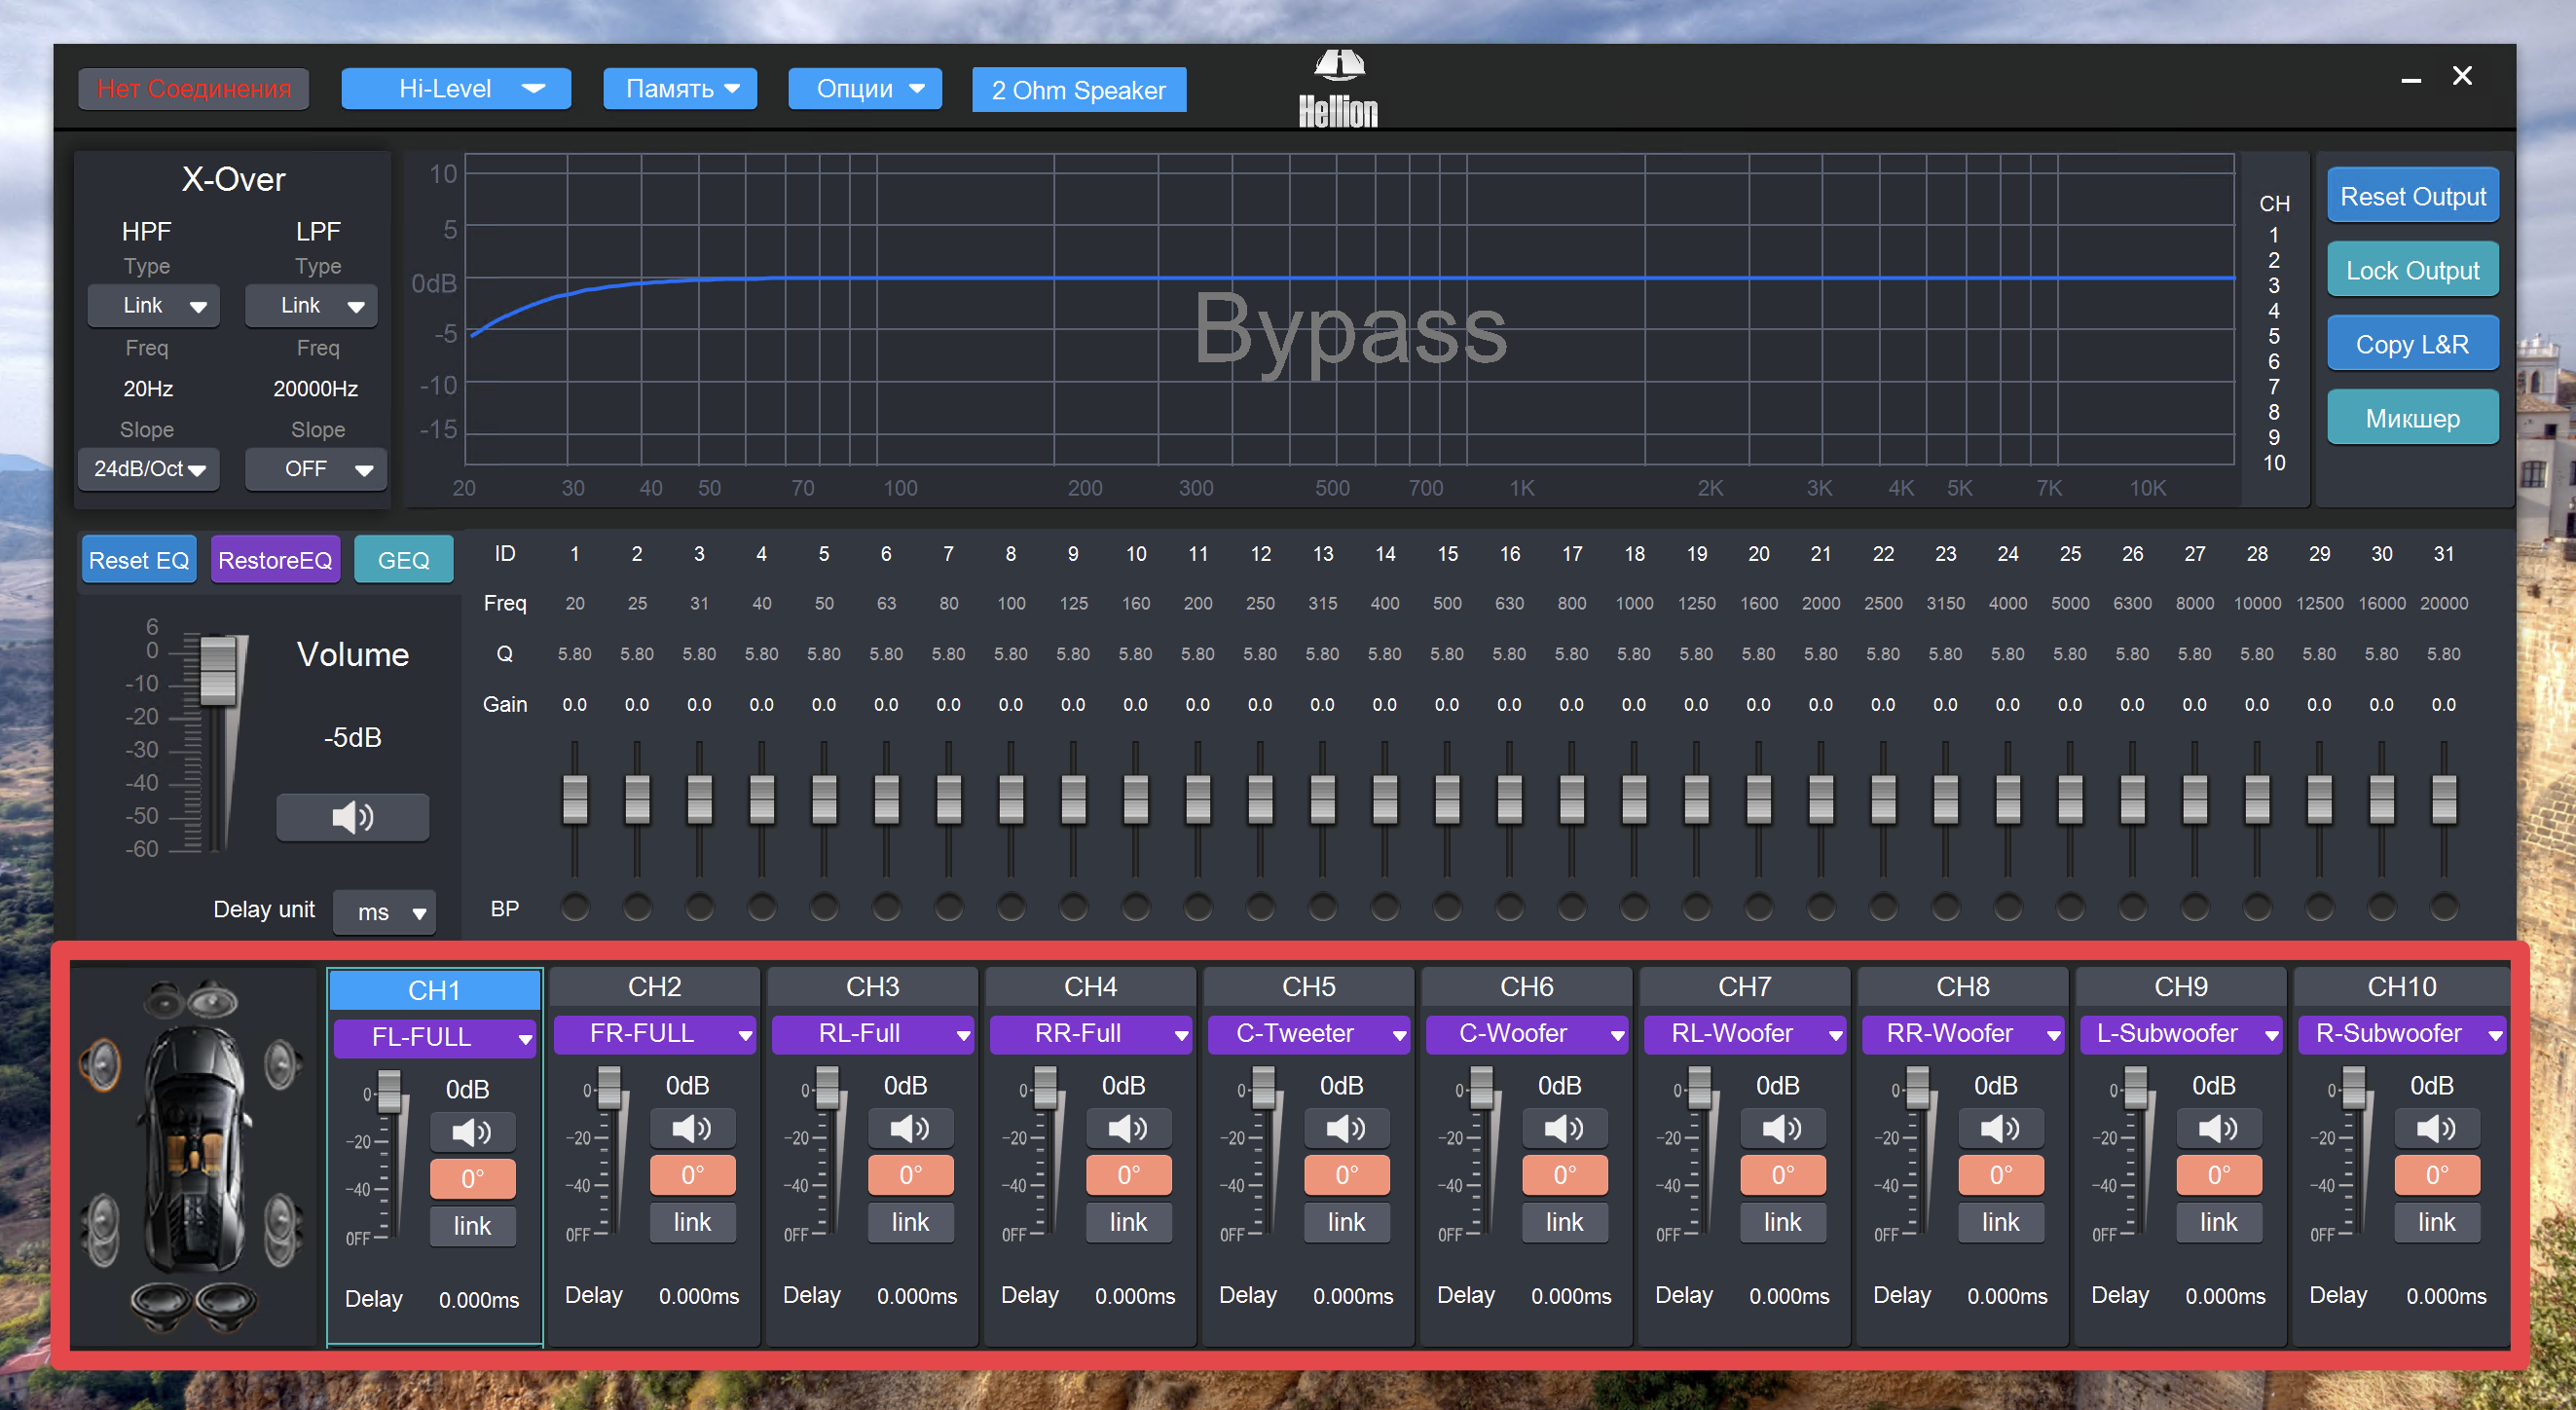The width and height of the screenshot is (2576, 1410).
Task: Click the 1000 Hz EQ gain slider handle
Action: tap(1634, 798)
